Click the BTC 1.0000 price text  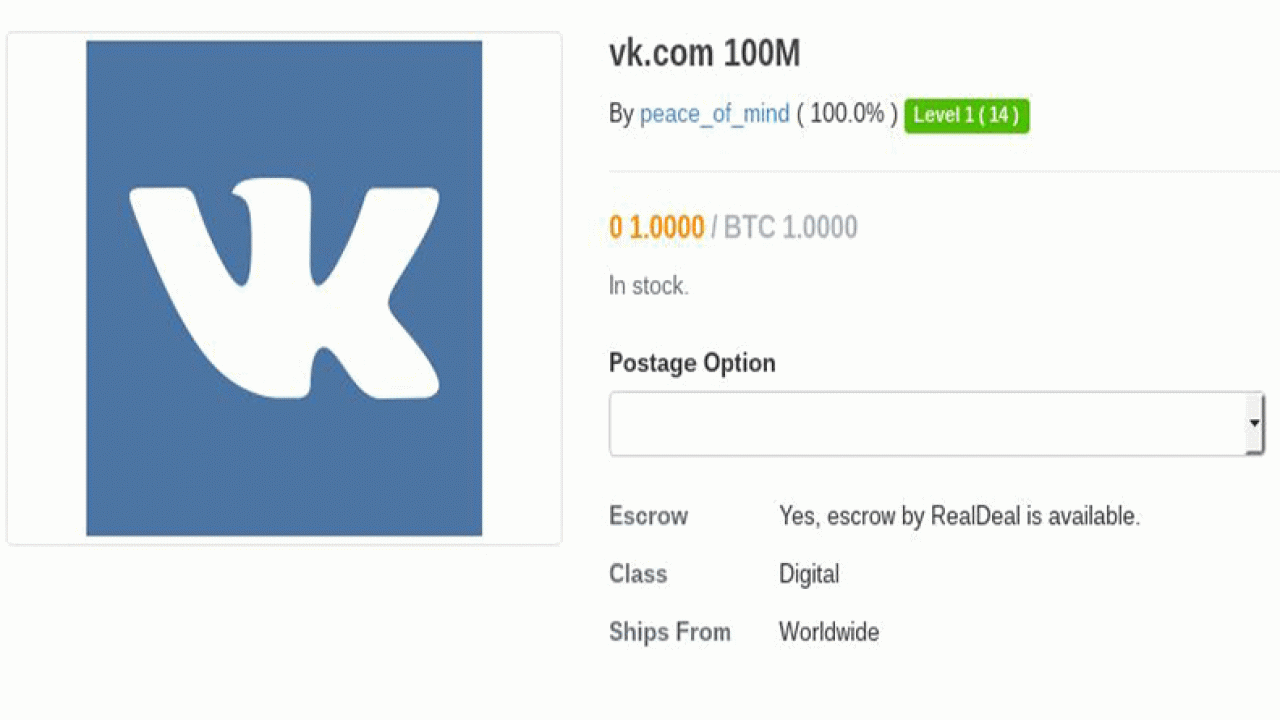pos(790,227)
